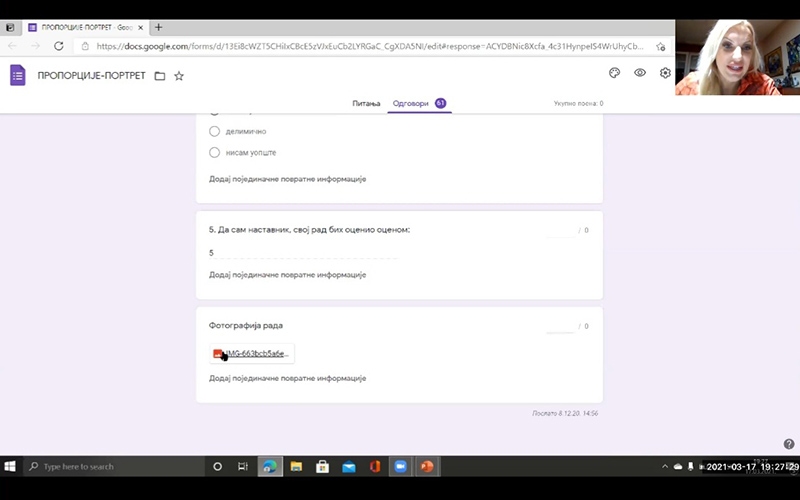Open Microsoft Store from the taskbar
Screen dimensions: 800x500
(322, 466)
